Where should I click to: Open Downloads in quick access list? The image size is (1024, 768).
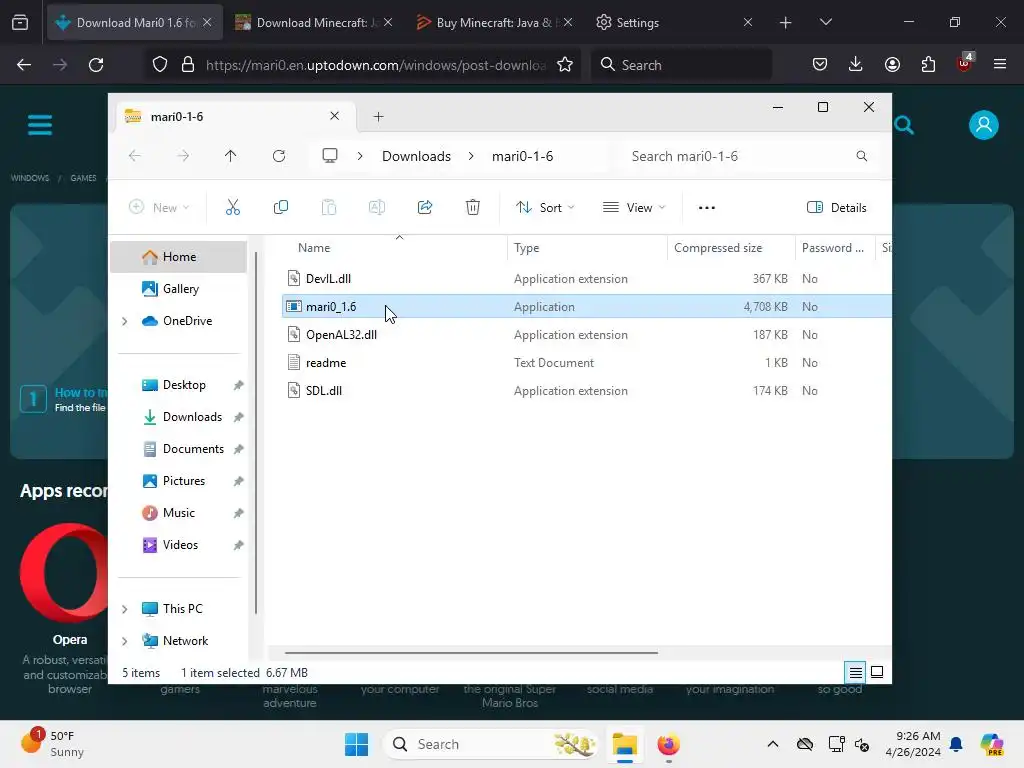pos(178,417)
